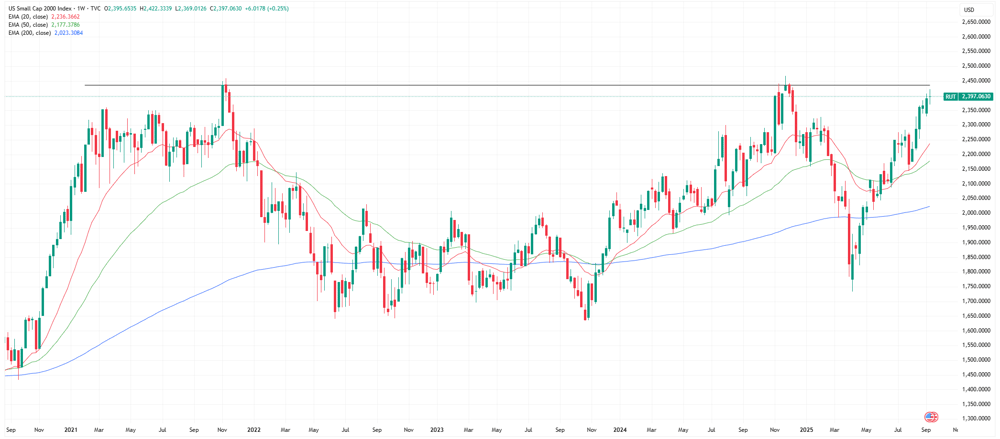
Task: Click the 2022 label on time axis
Action: pyautogui.click(x=253, y=431)
